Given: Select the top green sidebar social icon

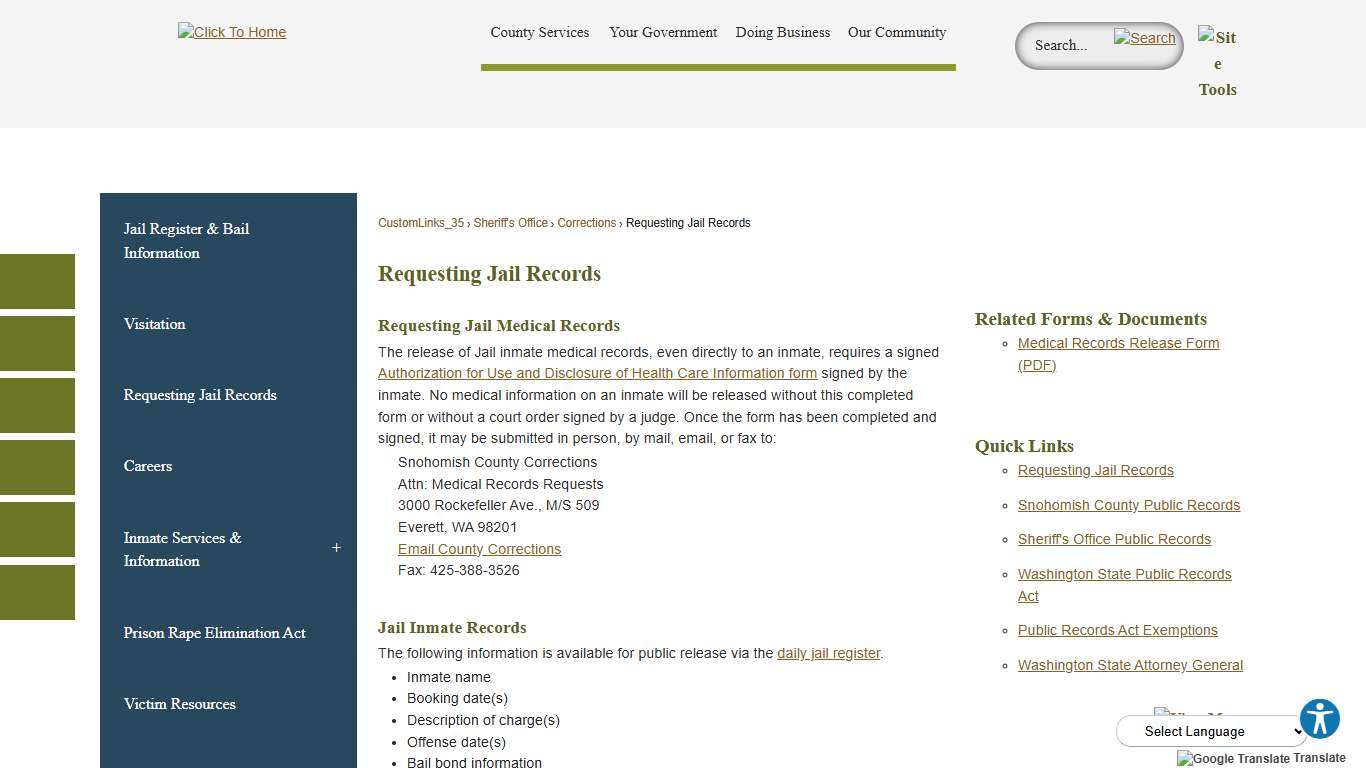Looking at the screenshot, I should point(37,281).
